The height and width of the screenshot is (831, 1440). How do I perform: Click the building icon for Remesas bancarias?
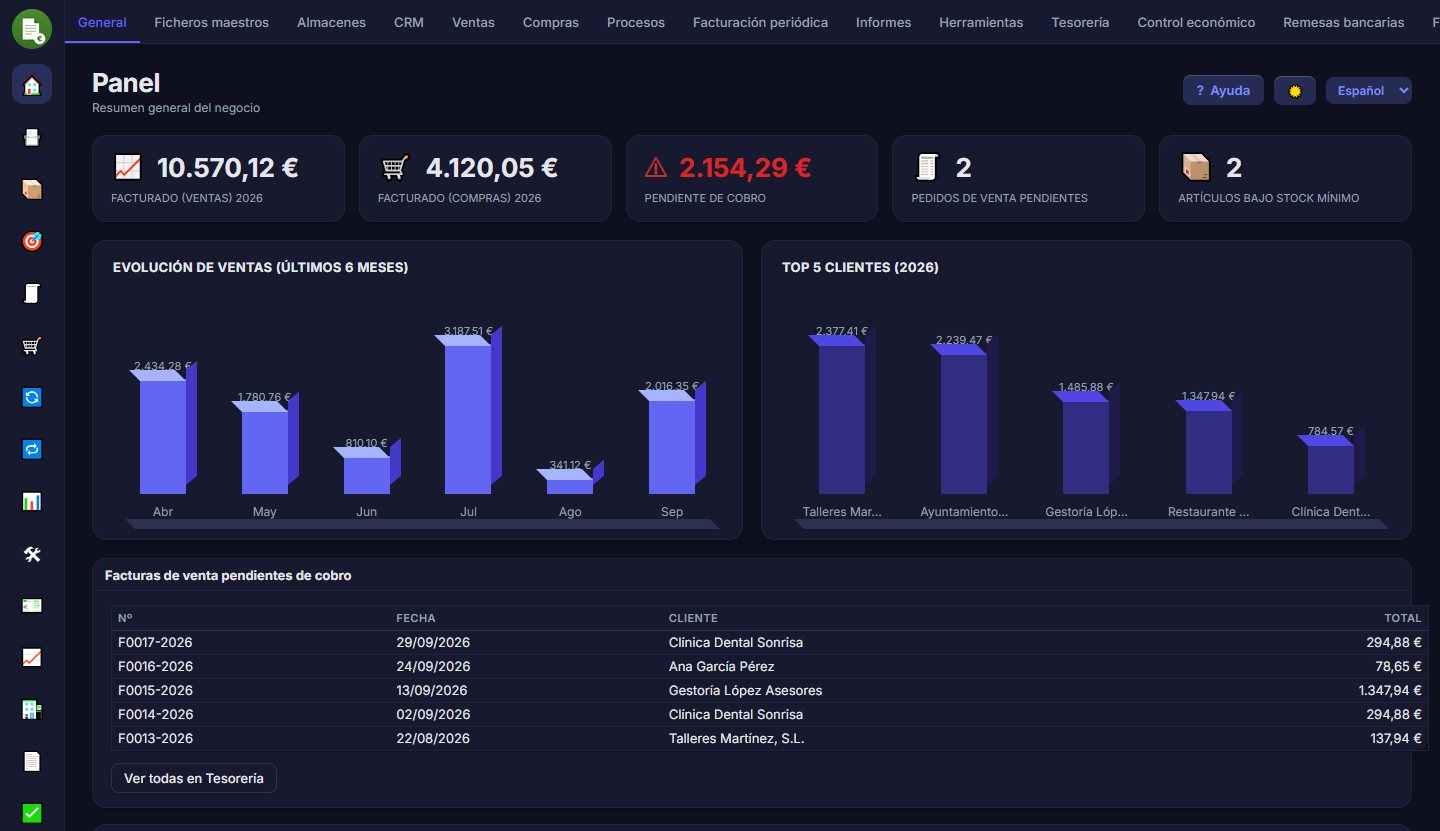(32, 709)
